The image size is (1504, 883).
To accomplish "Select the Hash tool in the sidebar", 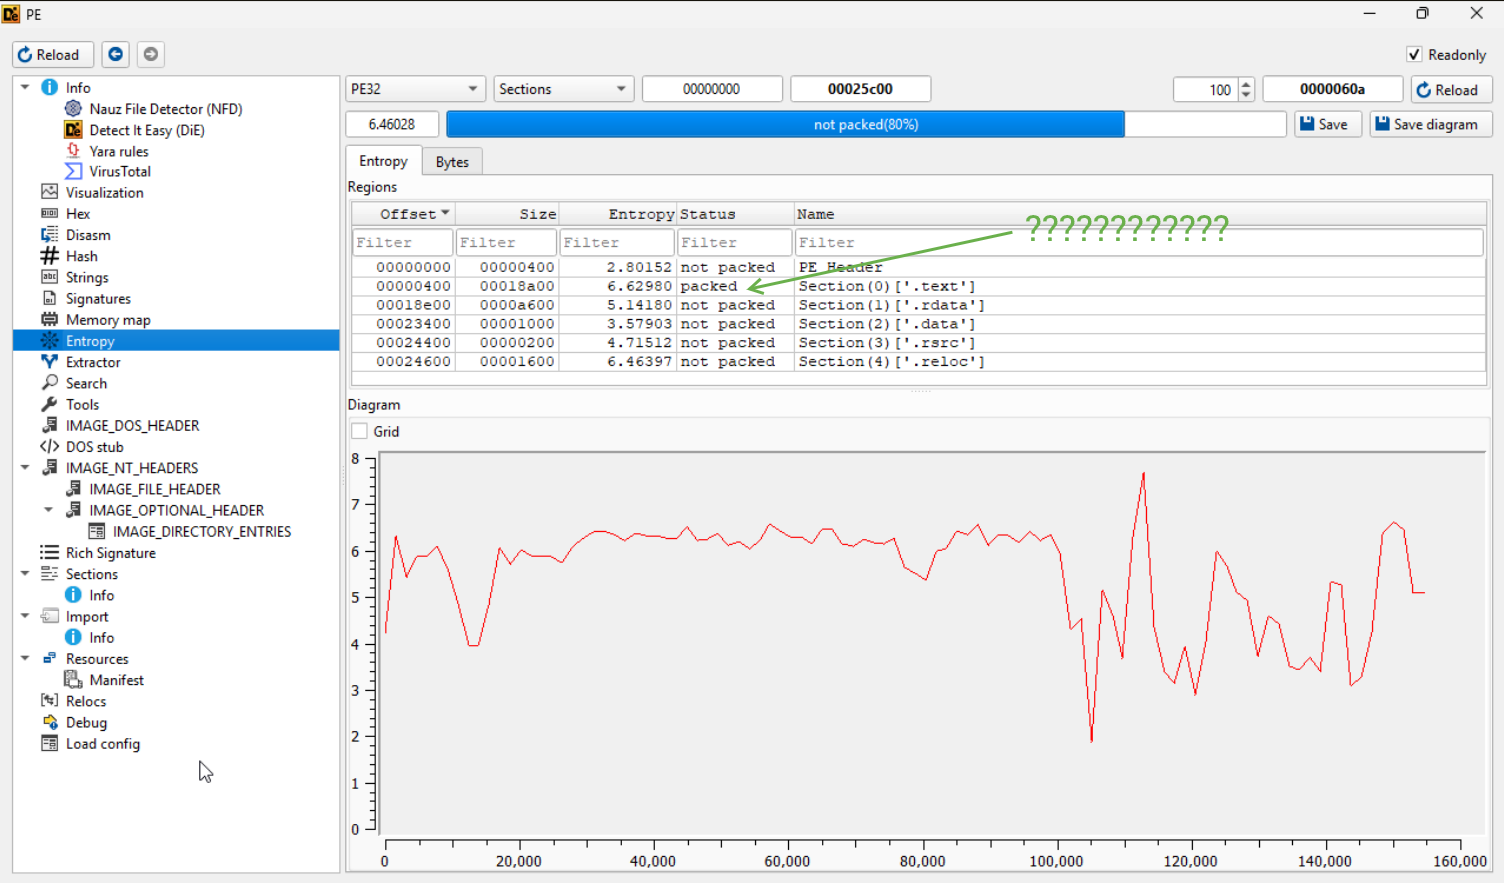I will click(81, 256).
